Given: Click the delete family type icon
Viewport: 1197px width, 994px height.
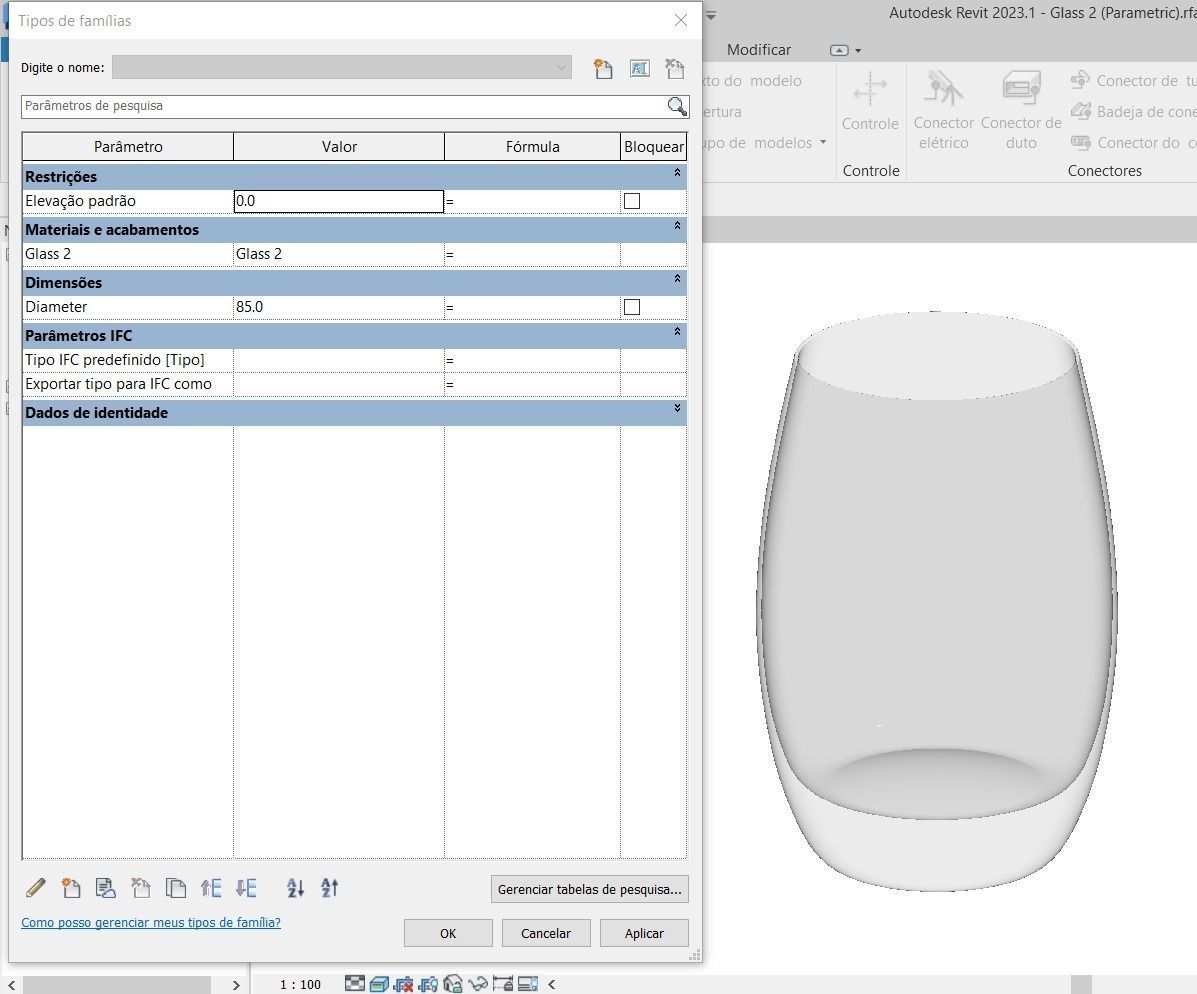Looking at the screenshot, I should [x=675, y=69].
